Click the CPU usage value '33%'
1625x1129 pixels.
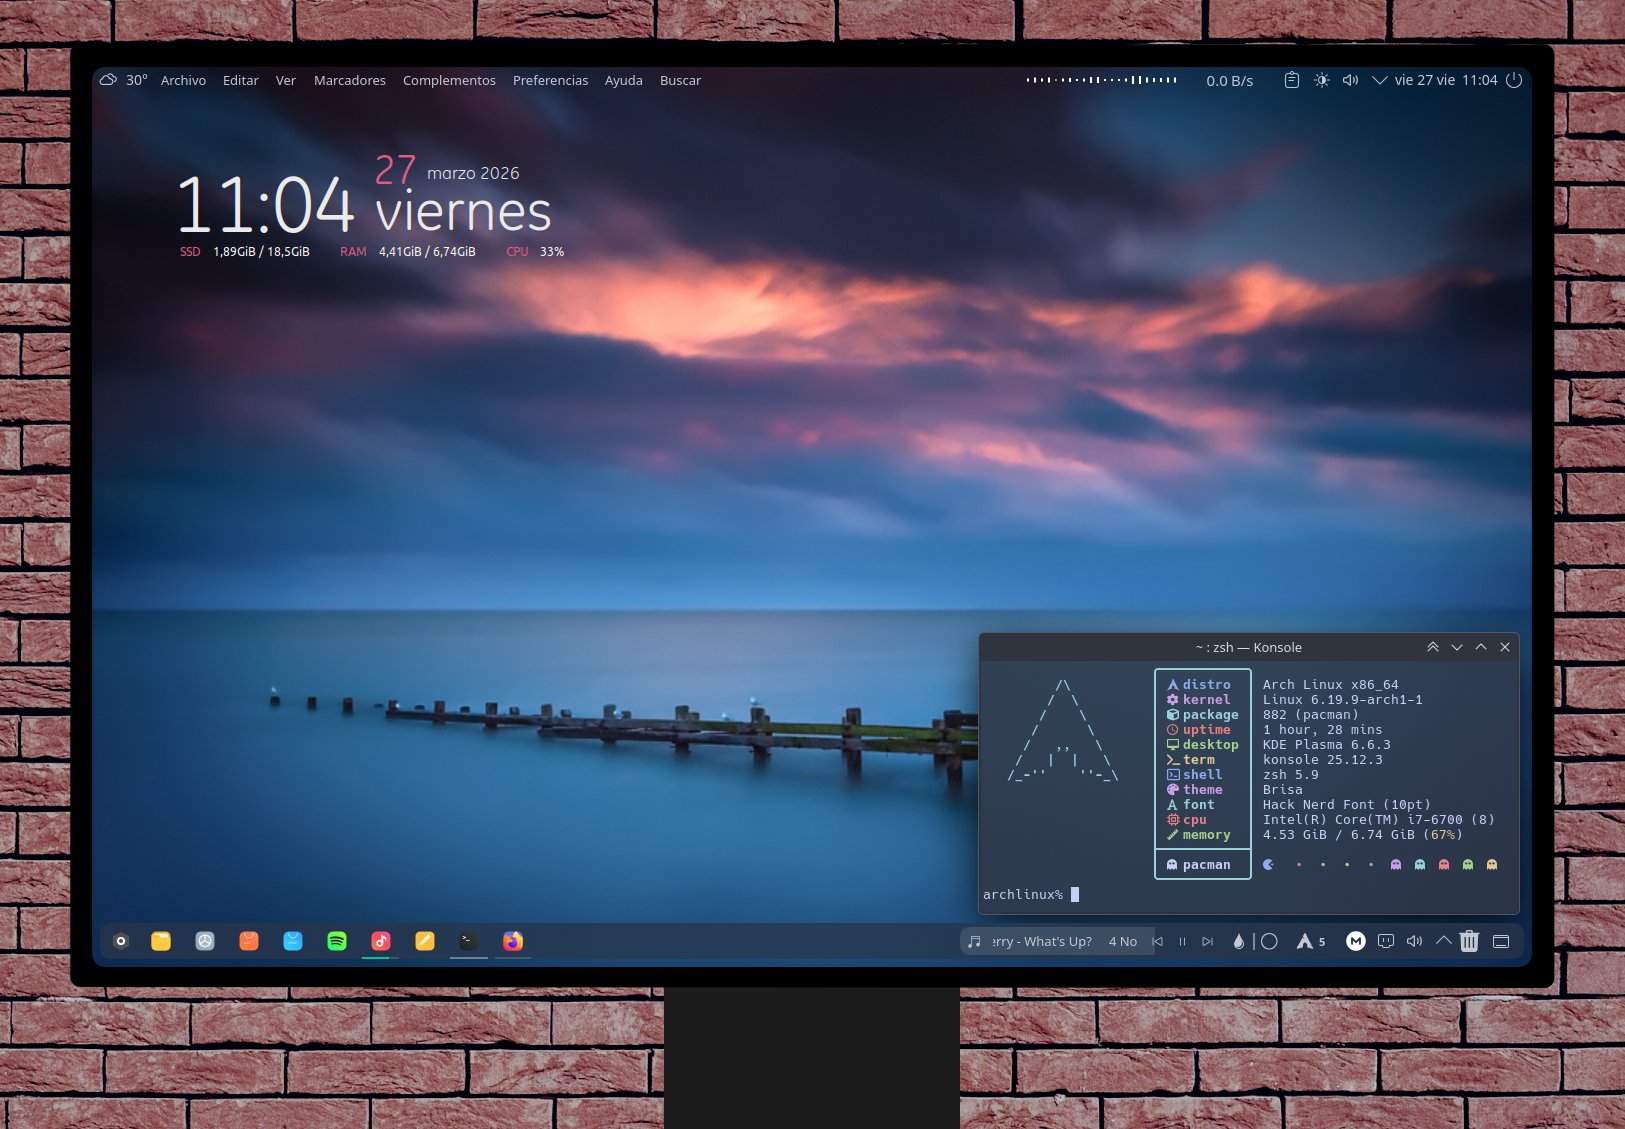(x=552, y=252)
